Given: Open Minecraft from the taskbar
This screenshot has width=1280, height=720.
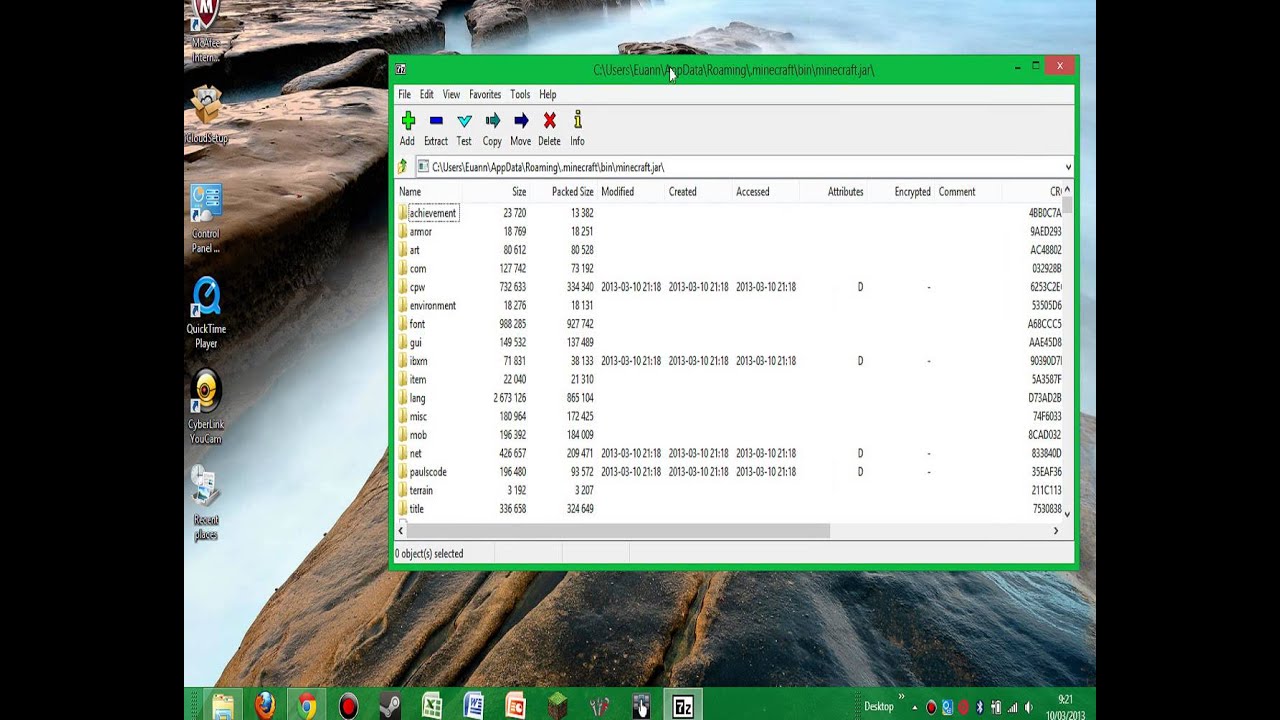Looking at the screenshot, I should point(558,706).
